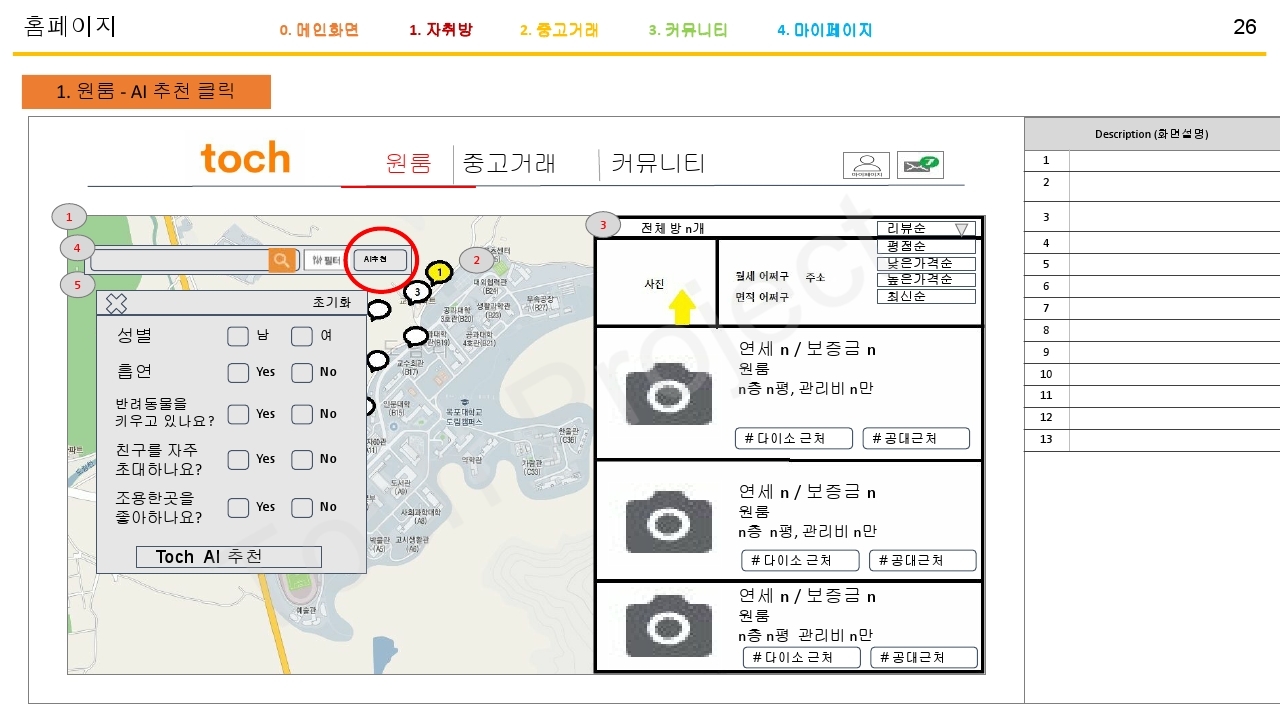This screenshot has width=1280, height=720.
Task: Open the 마이페이지 profile icon
Action: tap(866, 165)
